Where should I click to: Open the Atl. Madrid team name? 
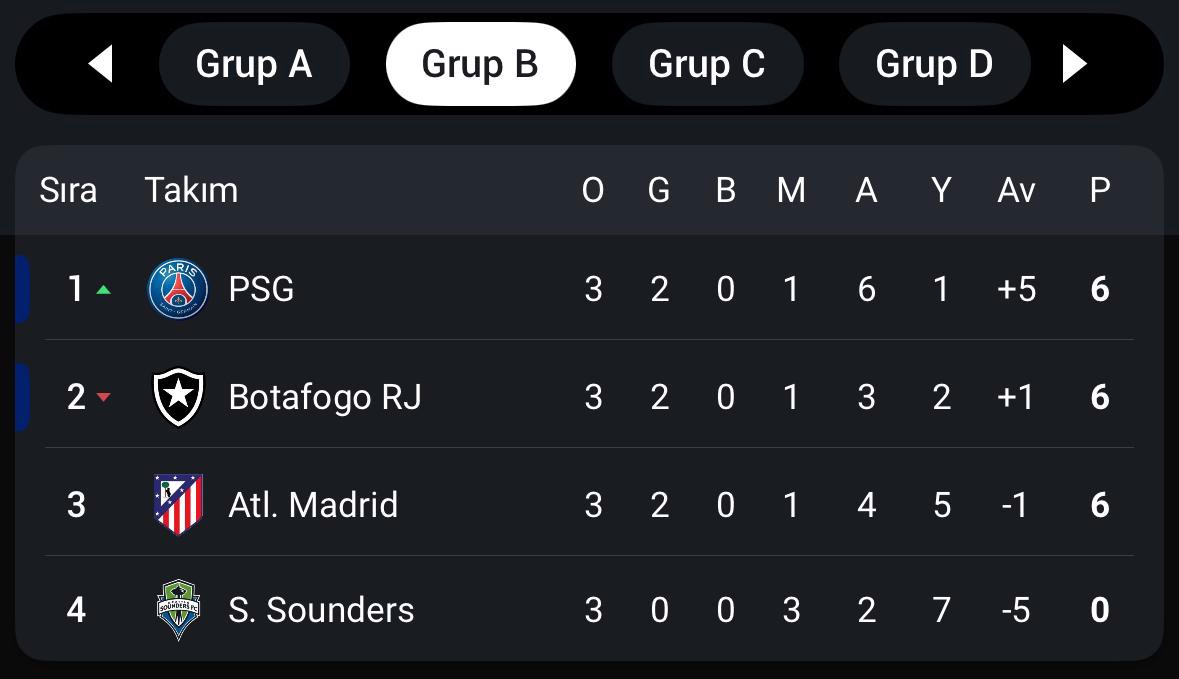tap(313, 505)
